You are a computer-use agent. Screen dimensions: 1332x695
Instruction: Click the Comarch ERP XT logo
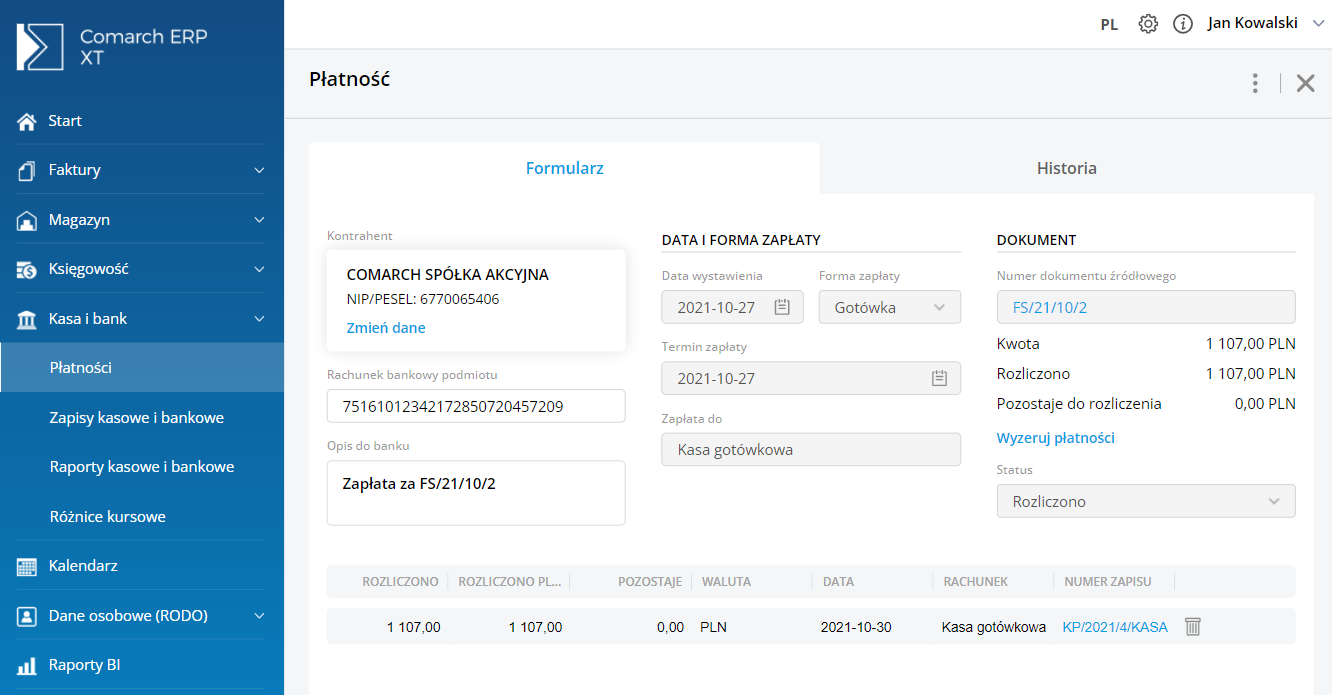[113, 47]
